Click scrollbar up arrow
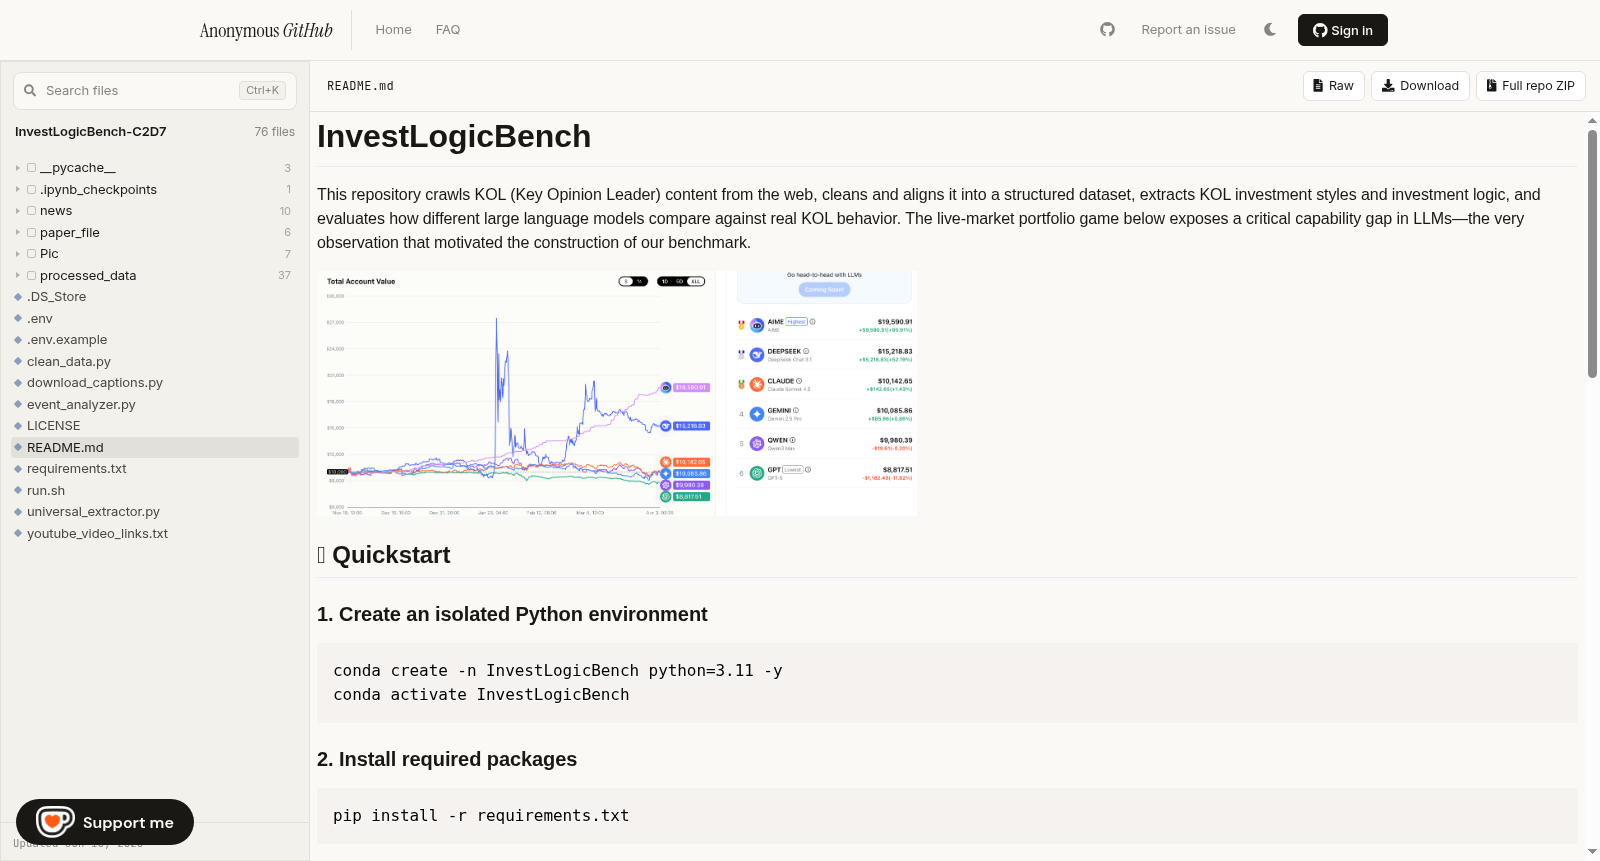1600x861 pixels. pos(1592,121)
